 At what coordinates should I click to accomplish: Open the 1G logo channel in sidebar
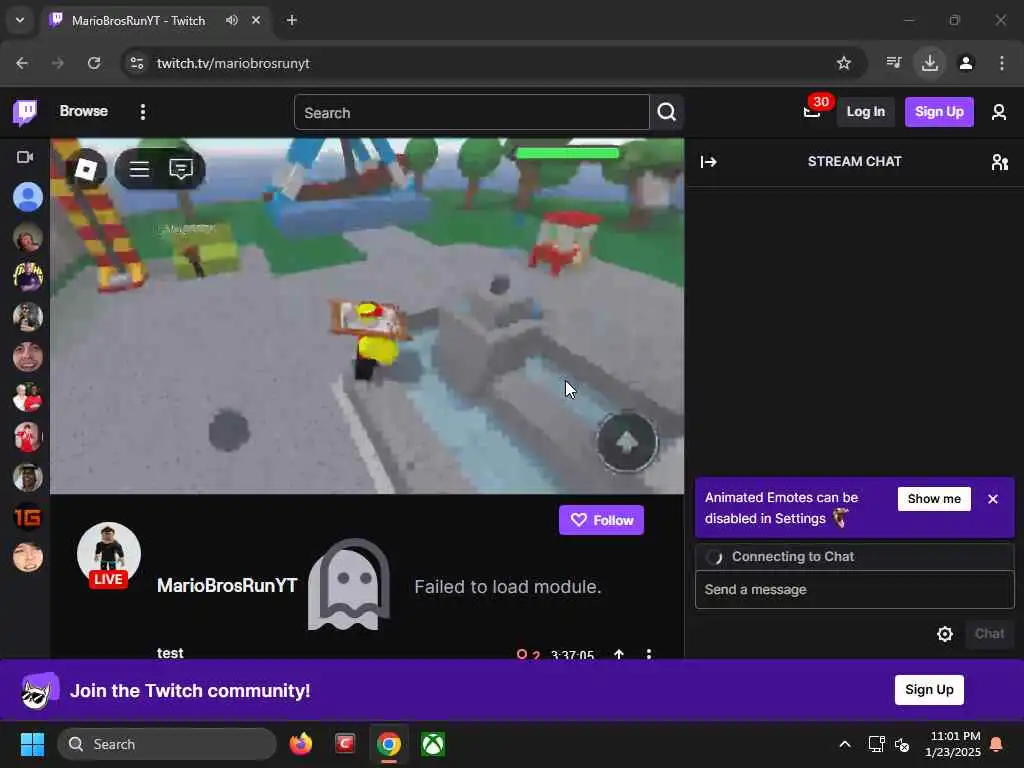[x=27, y=517]
